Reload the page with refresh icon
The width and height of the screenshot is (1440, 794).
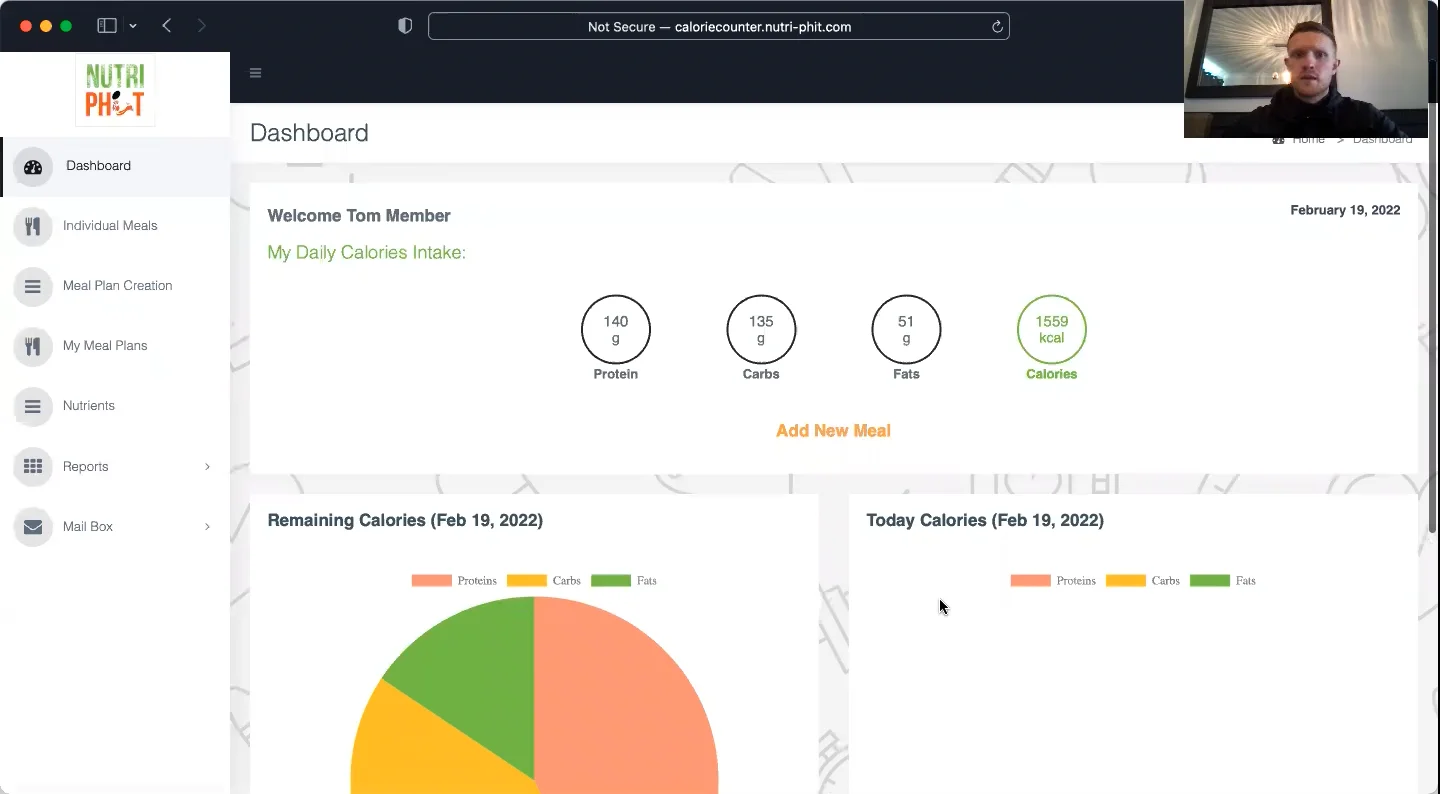[997, 27]
